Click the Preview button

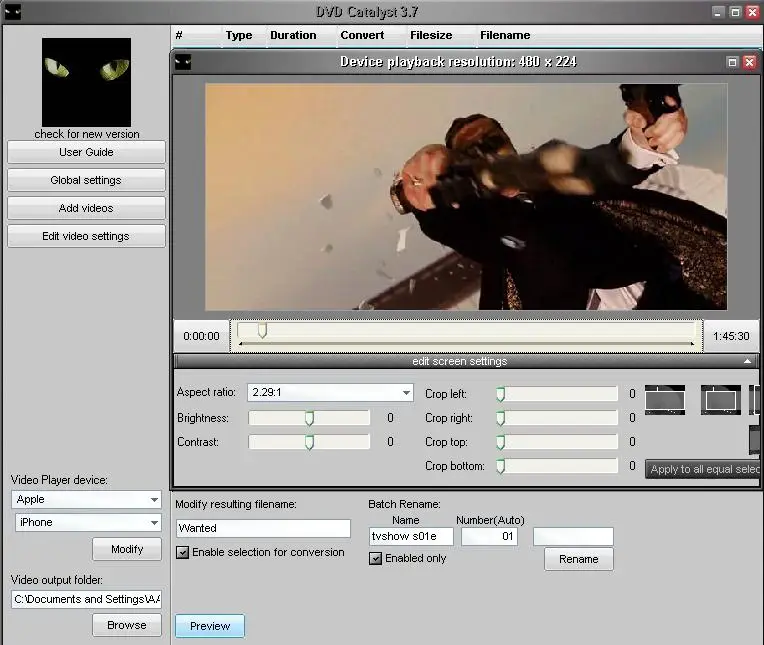[210, 626]
